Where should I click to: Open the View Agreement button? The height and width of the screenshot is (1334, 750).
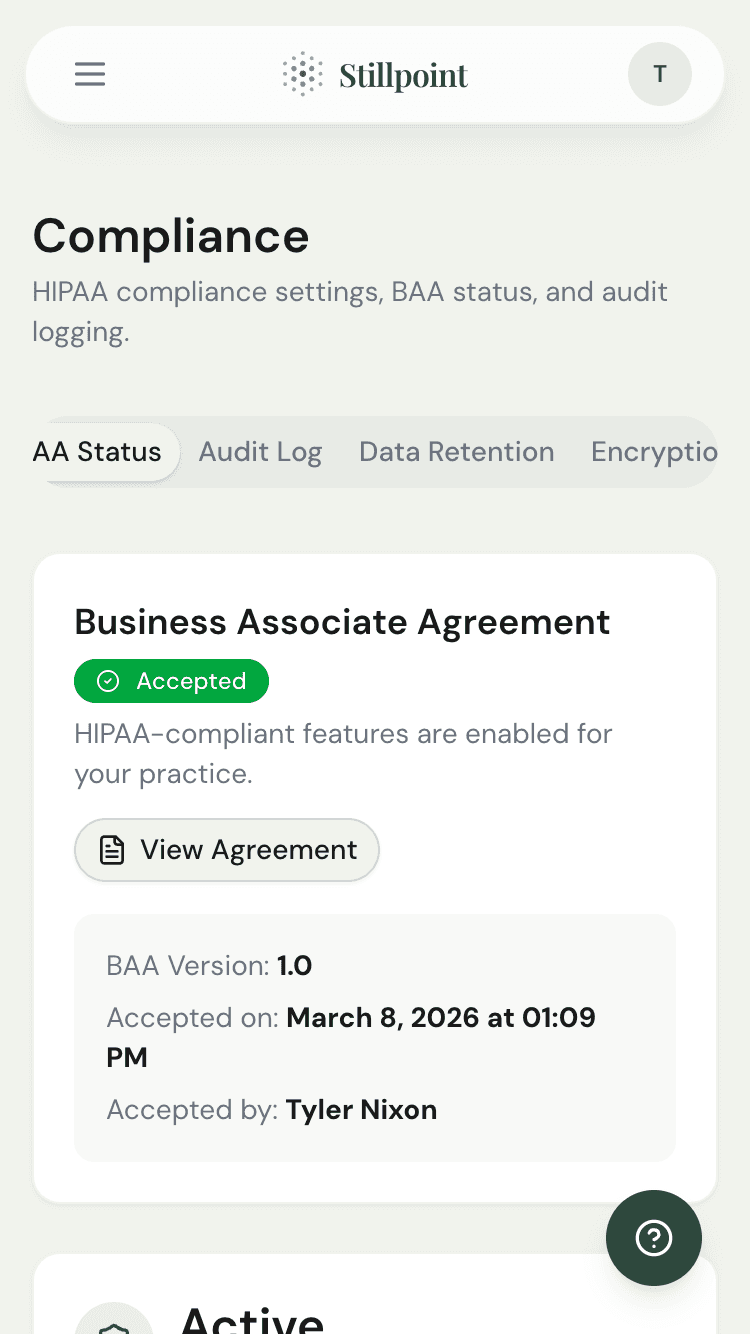click(226, 849)
